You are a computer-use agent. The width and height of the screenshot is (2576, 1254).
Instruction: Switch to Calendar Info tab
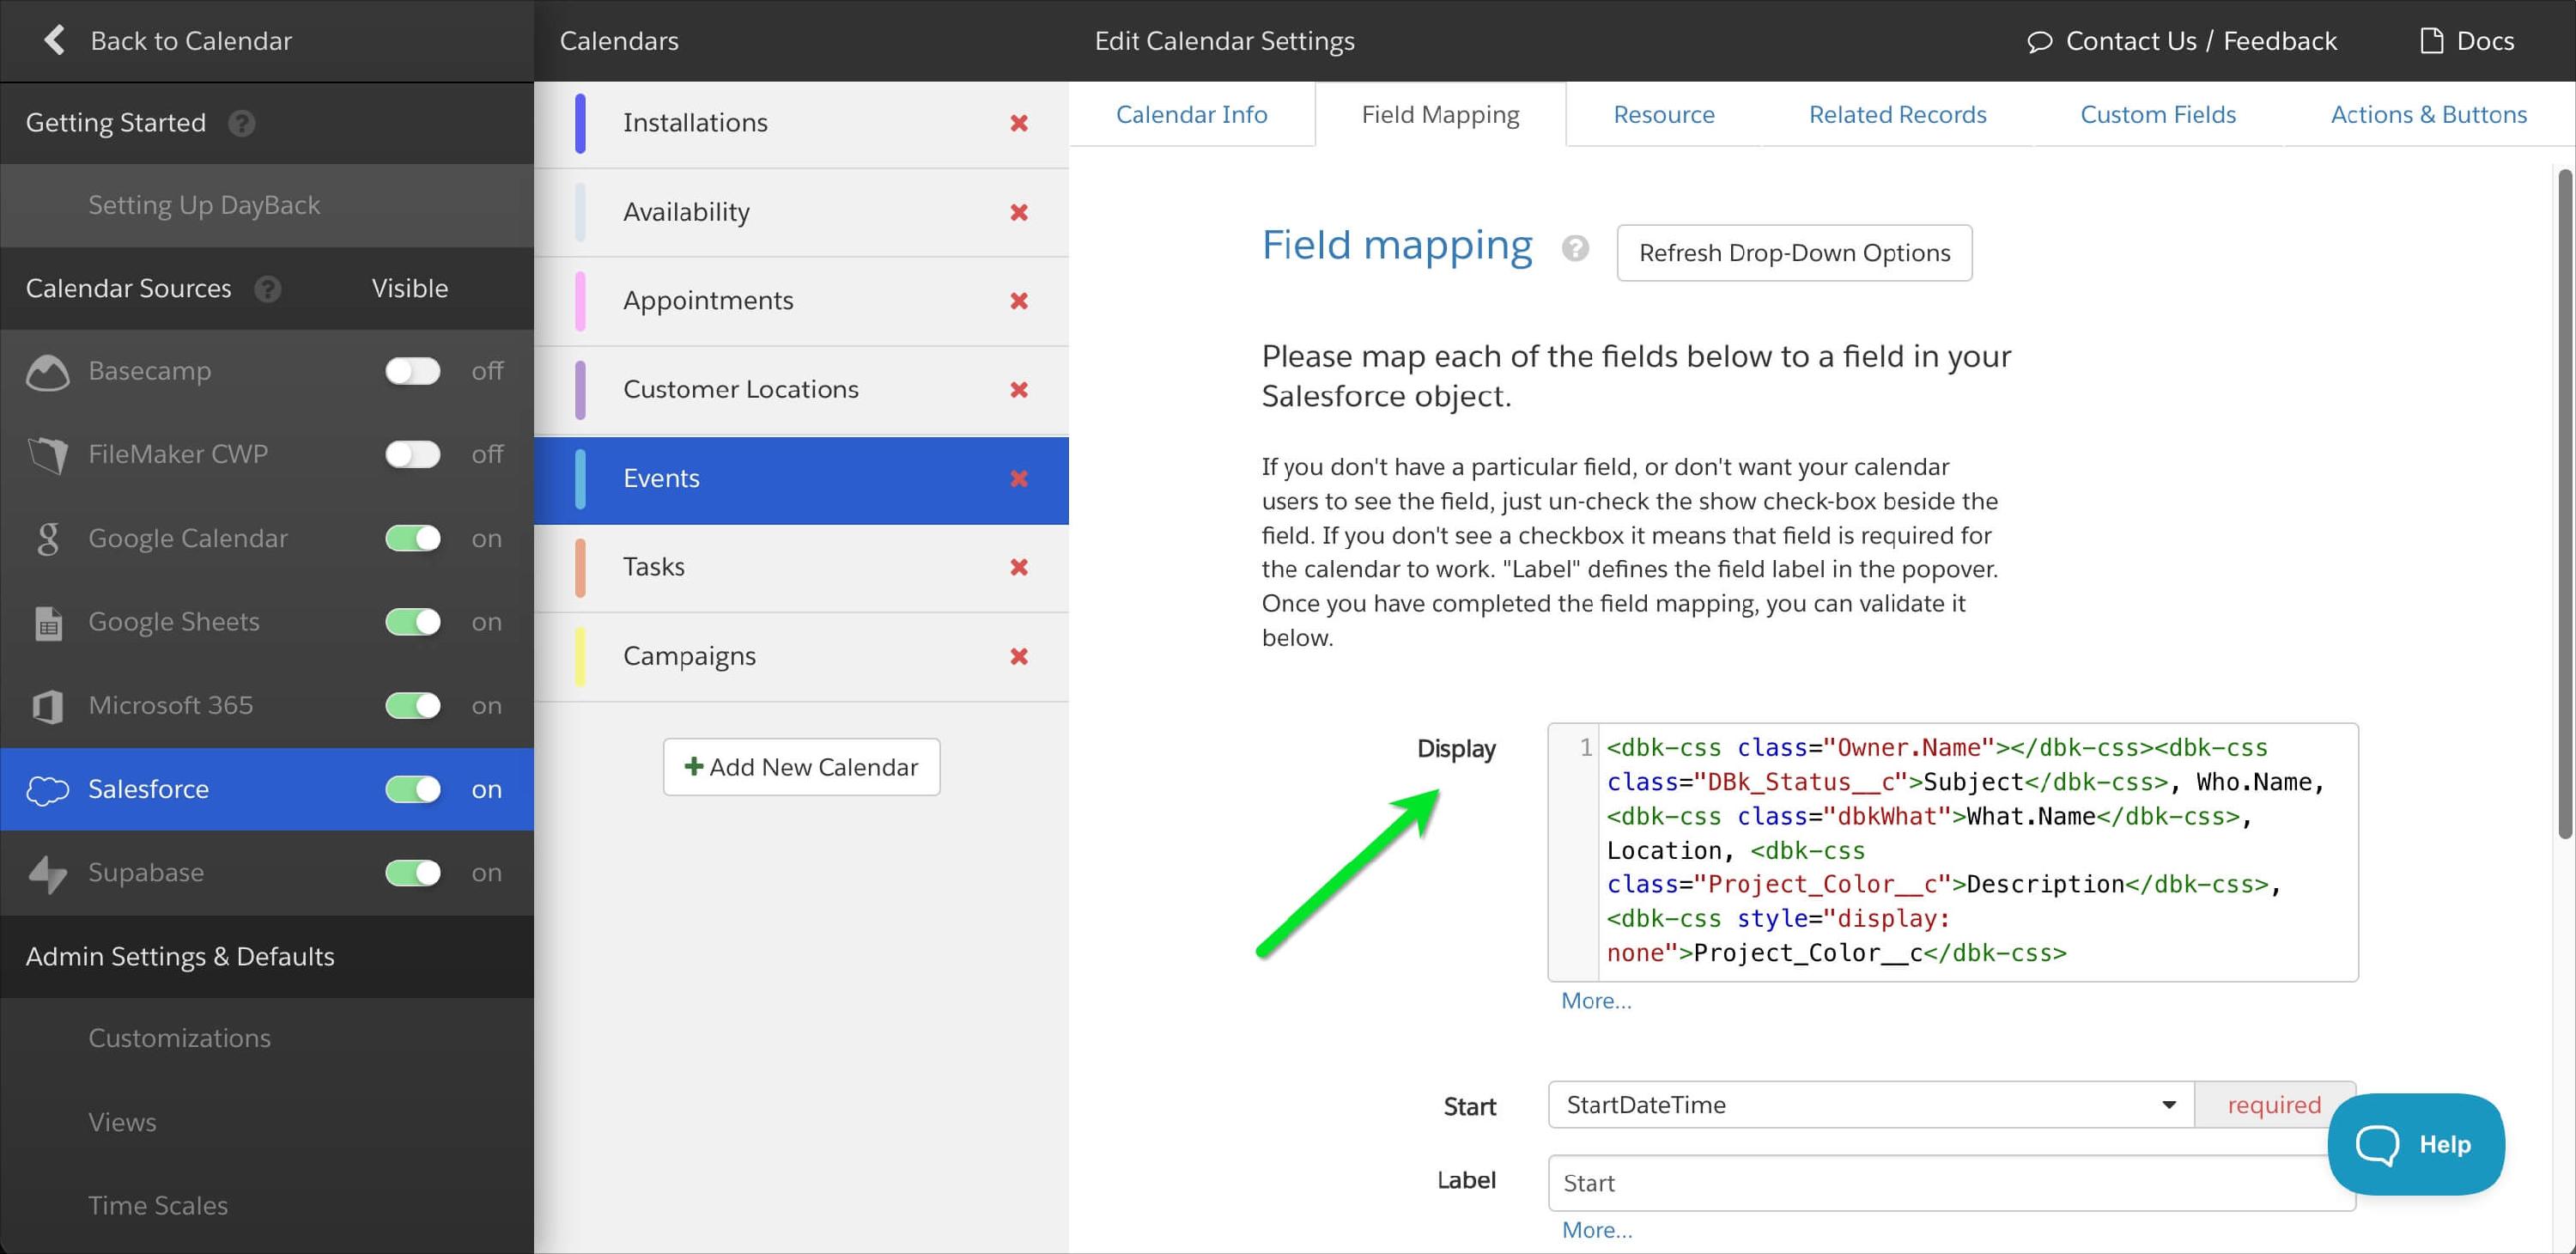click(x=1191, y=115)
